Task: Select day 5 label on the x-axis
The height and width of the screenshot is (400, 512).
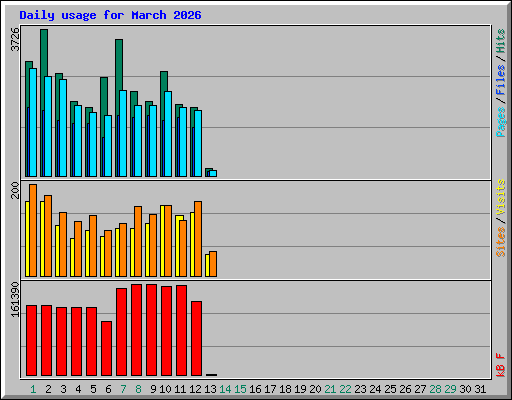Action: (93, 389)
